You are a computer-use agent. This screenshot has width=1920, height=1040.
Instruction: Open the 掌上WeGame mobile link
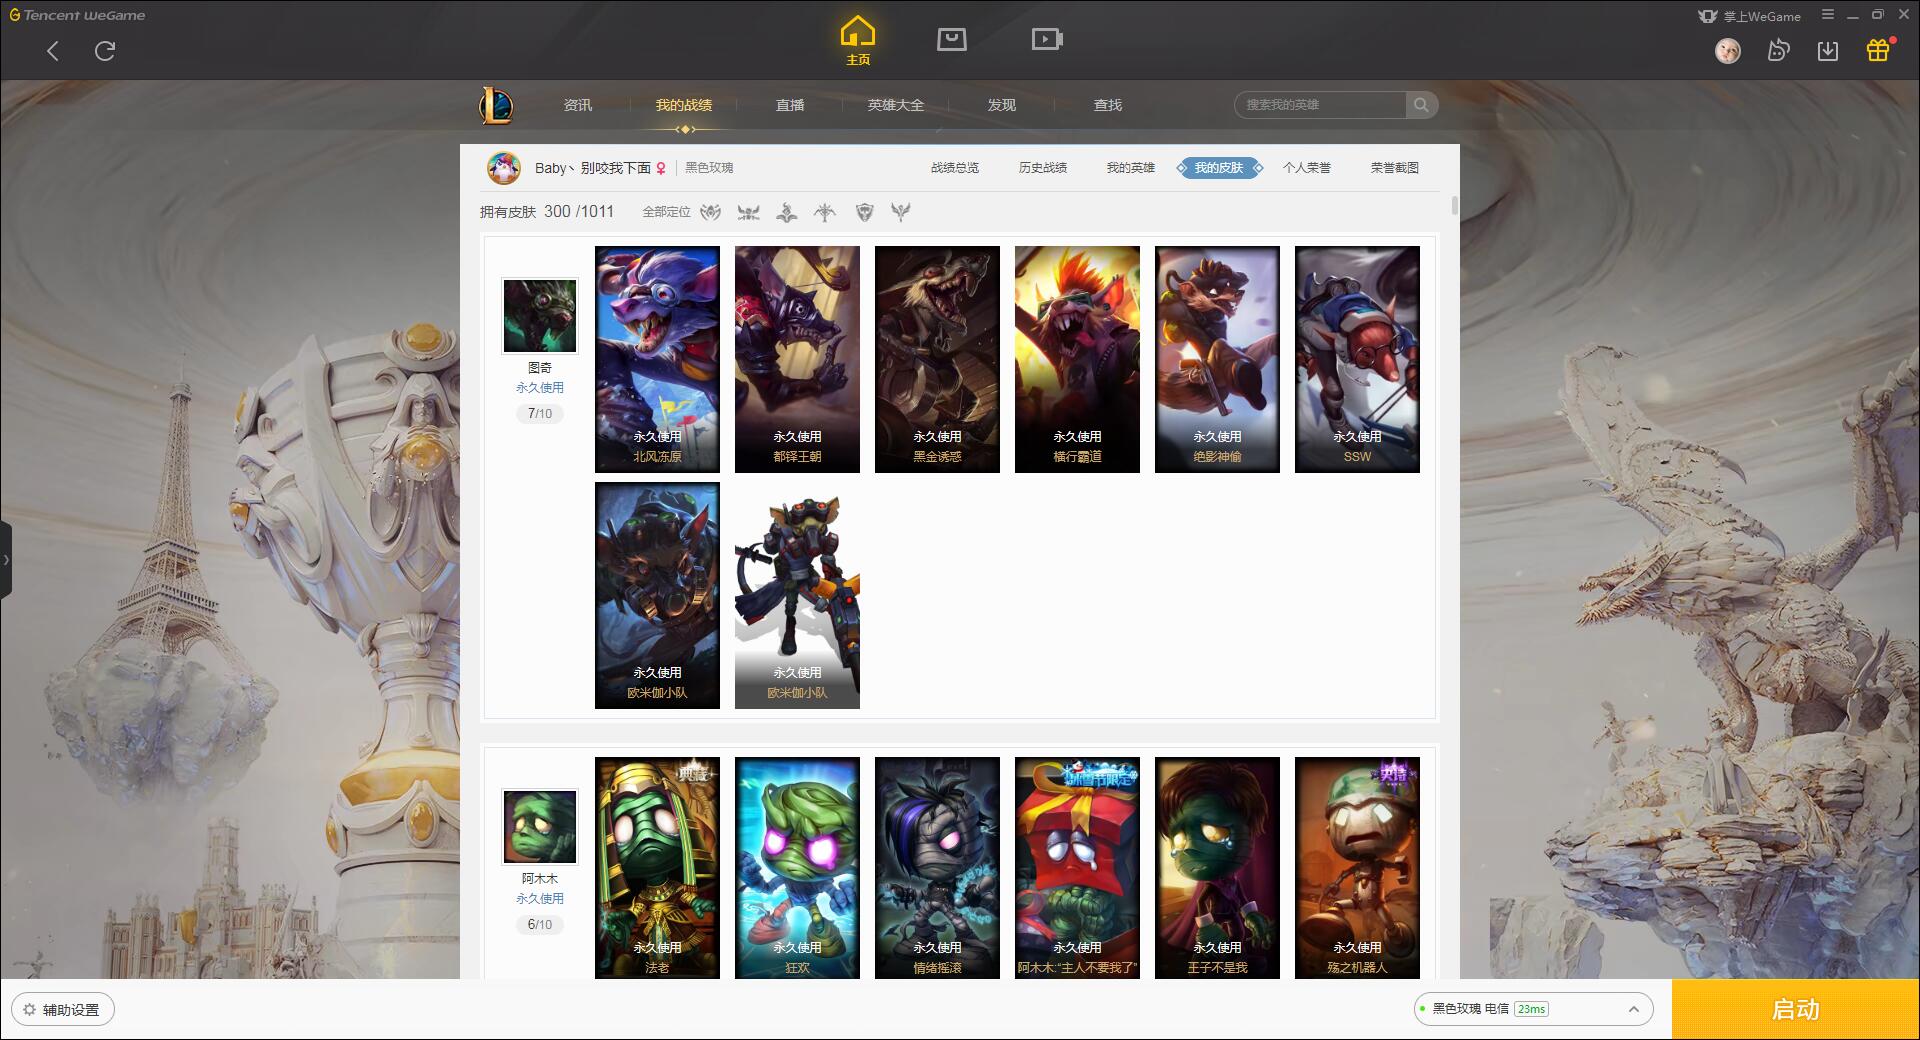[1749, 16]
